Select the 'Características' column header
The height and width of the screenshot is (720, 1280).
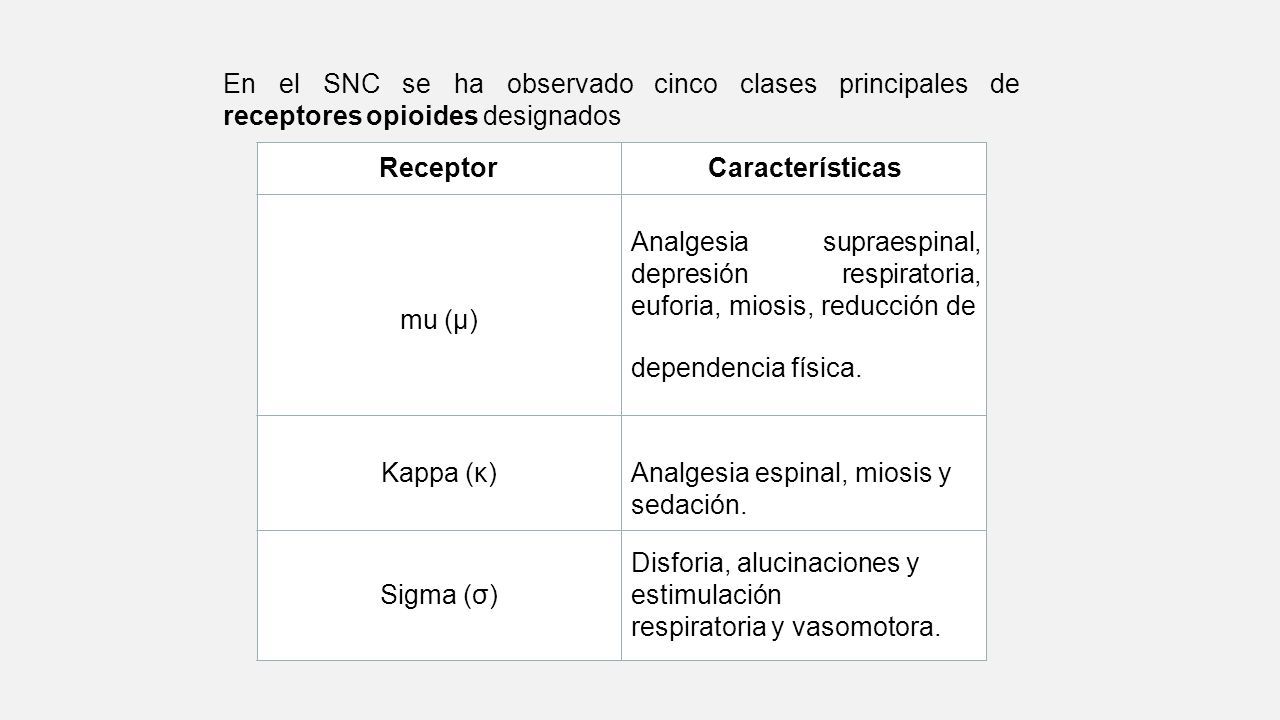(x=804, y=168)
